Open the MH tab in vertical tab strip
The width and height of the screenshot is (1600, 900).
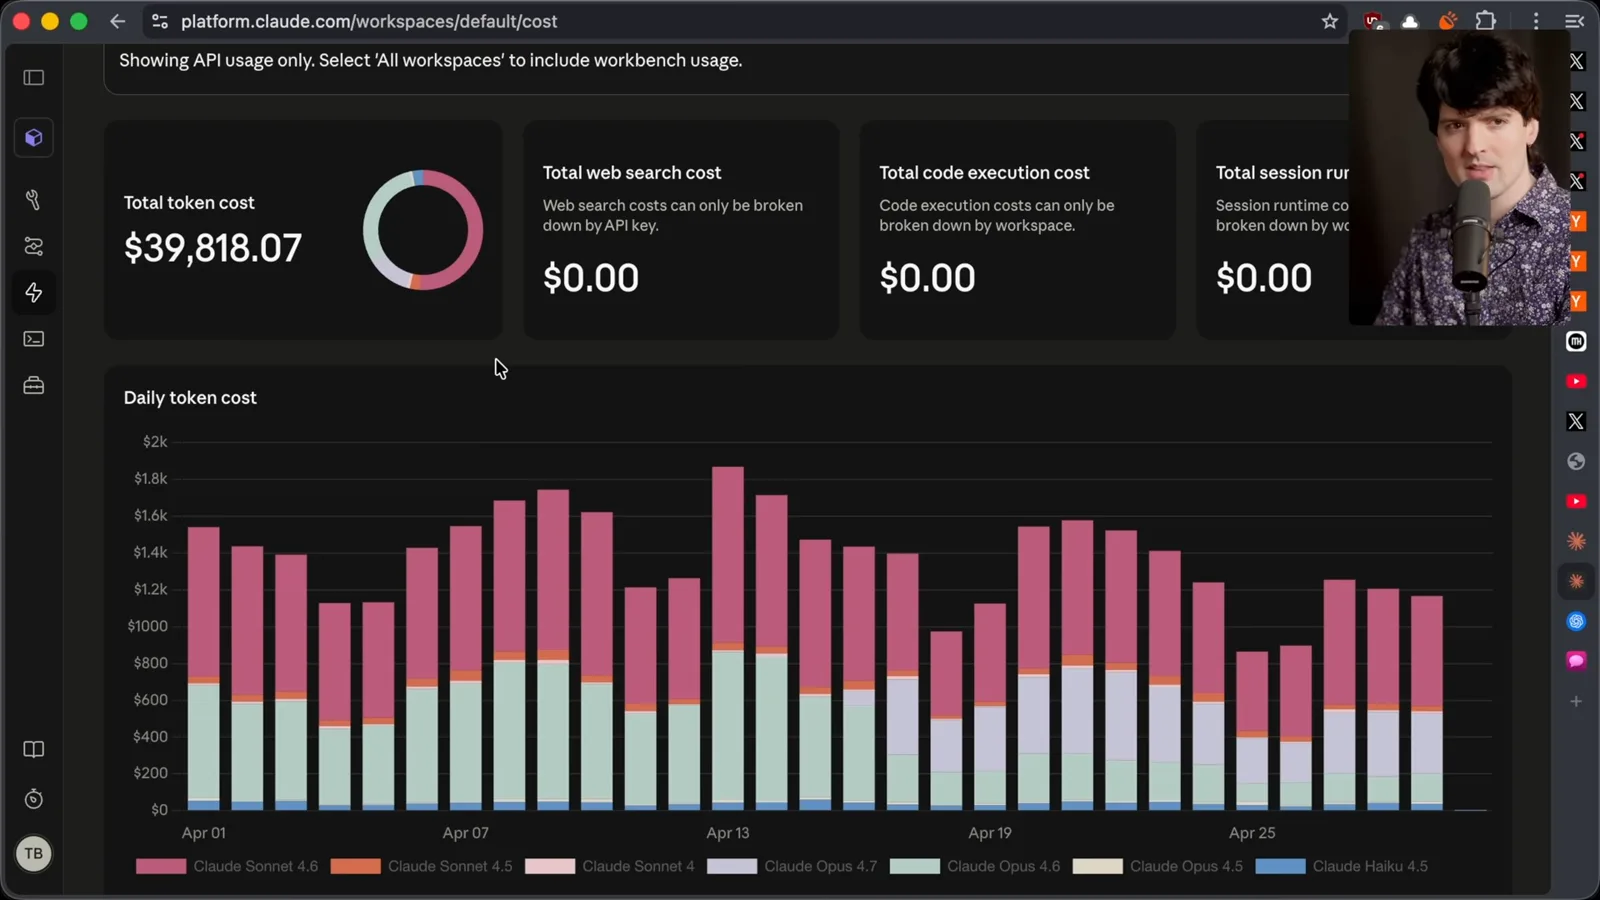click(x=1576, y=341)
